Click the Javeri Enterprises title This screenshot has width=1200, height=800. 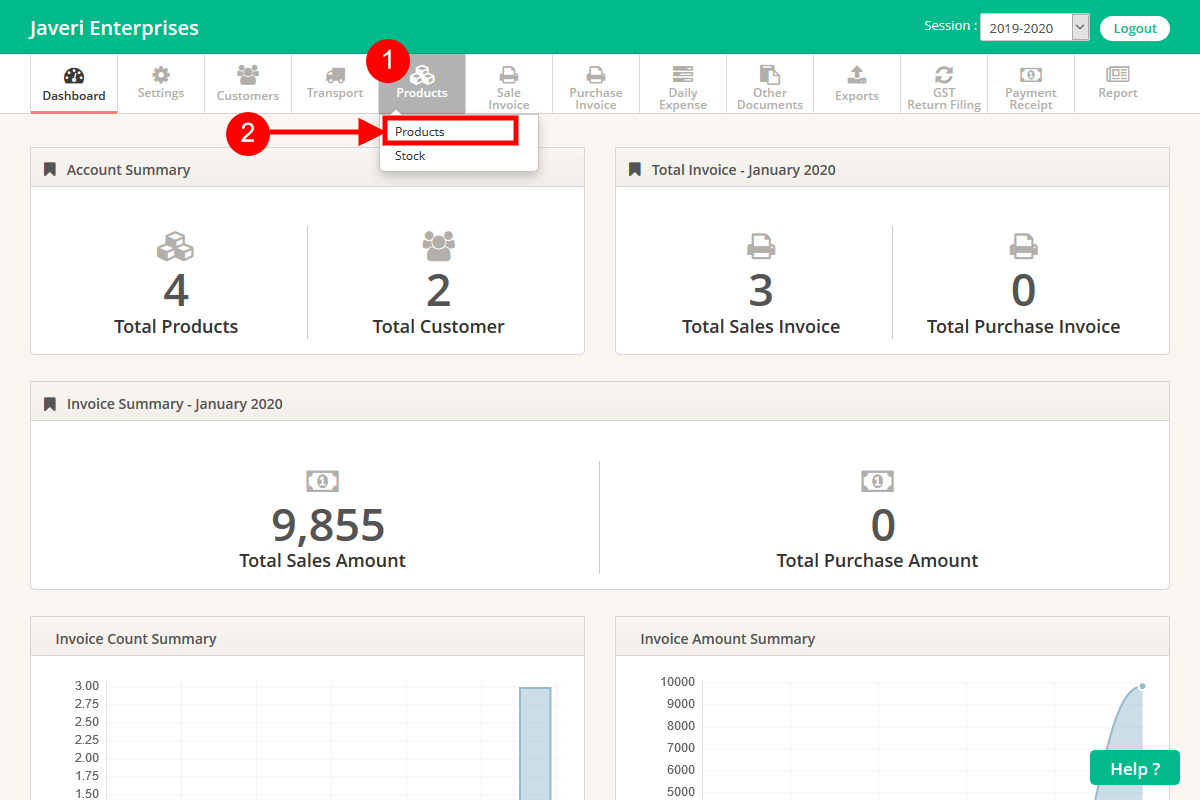pyautogui.click(x=114, y=28)
